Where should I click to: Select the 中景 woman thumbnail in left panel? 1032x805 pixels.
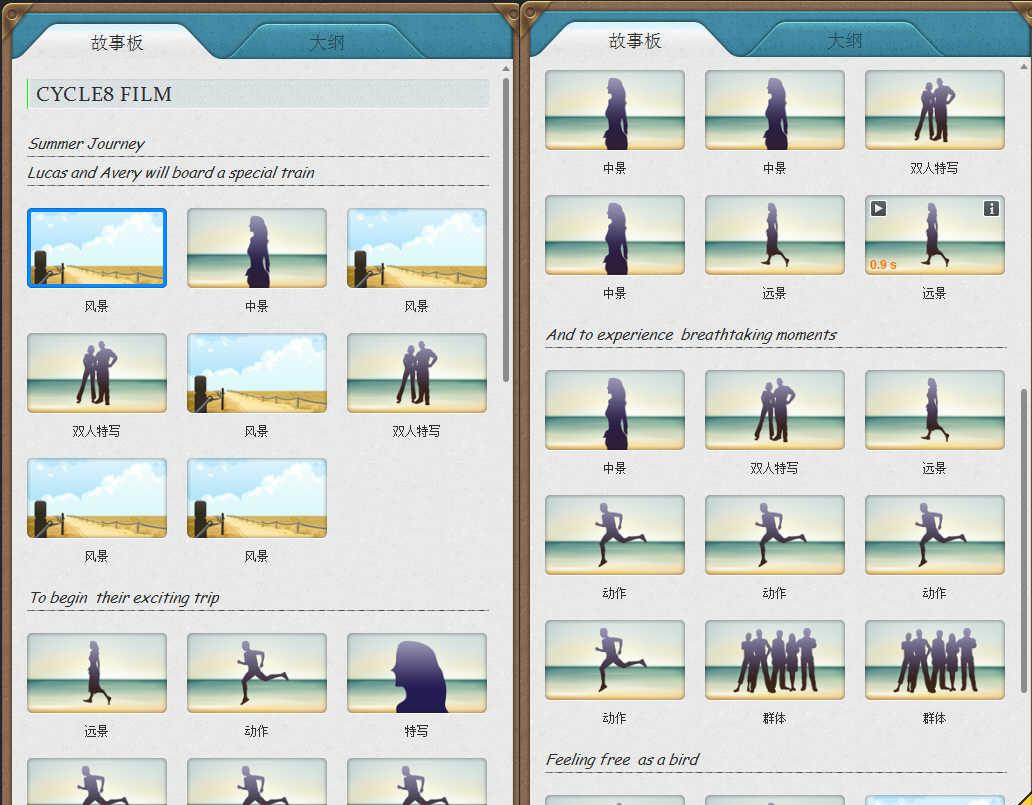(257, 248)
